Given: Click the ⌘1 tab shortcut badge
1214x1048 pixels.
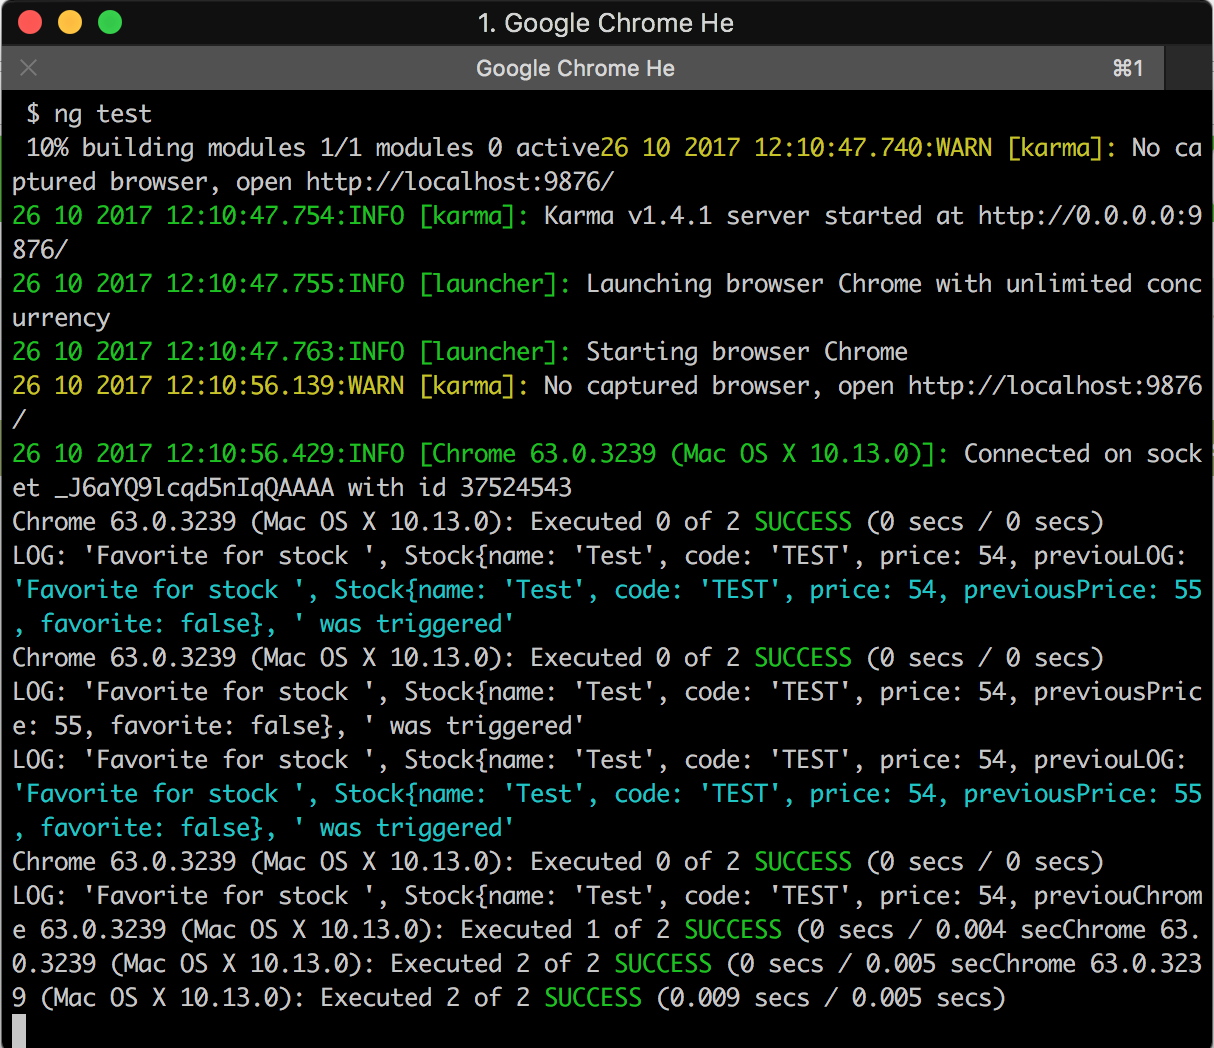Looking at the screenshot, I should [1128, 68].
